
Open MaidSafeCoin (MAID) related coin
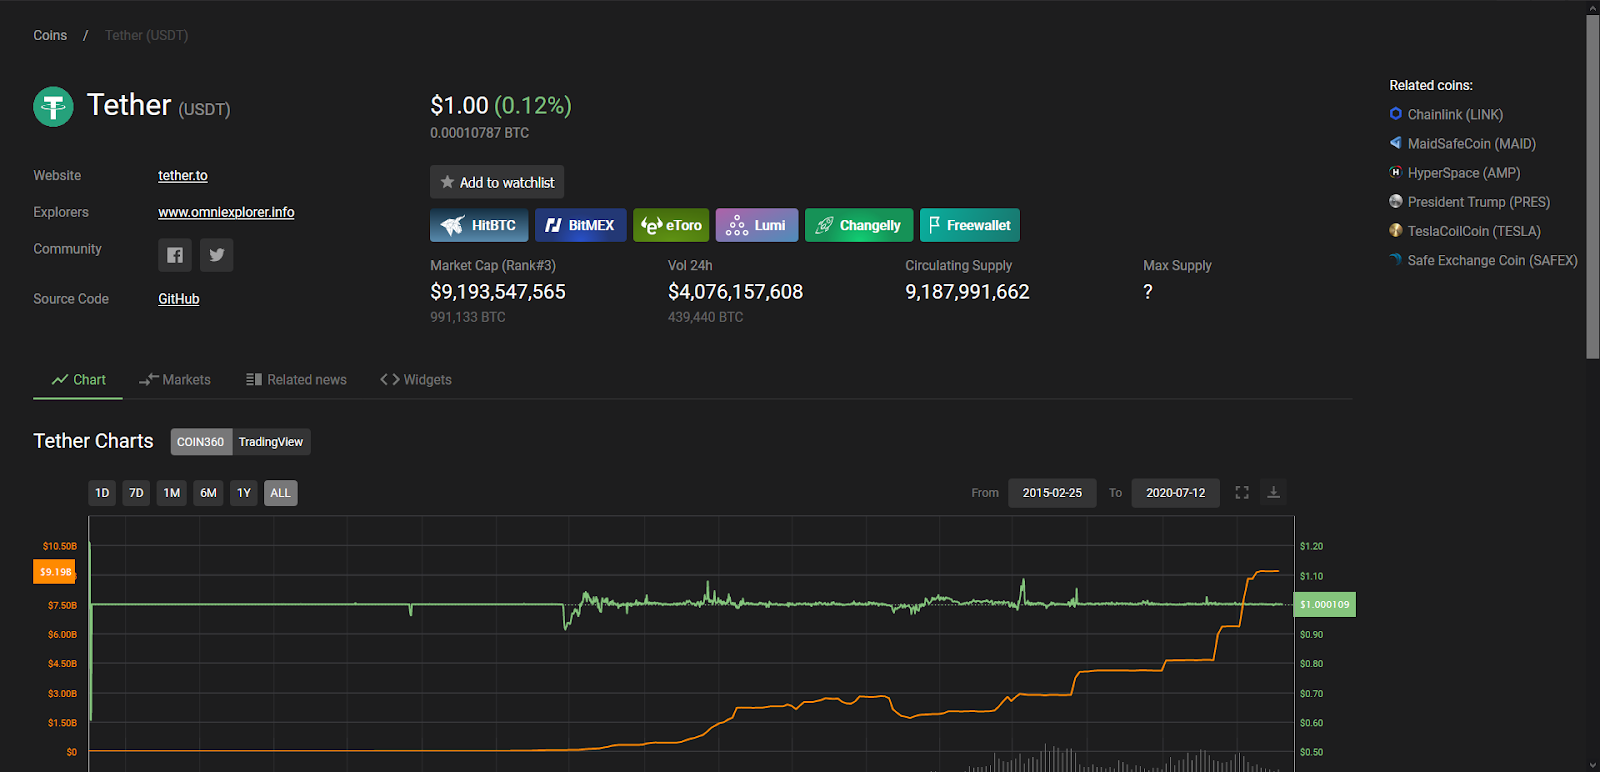pos(1472,143)
